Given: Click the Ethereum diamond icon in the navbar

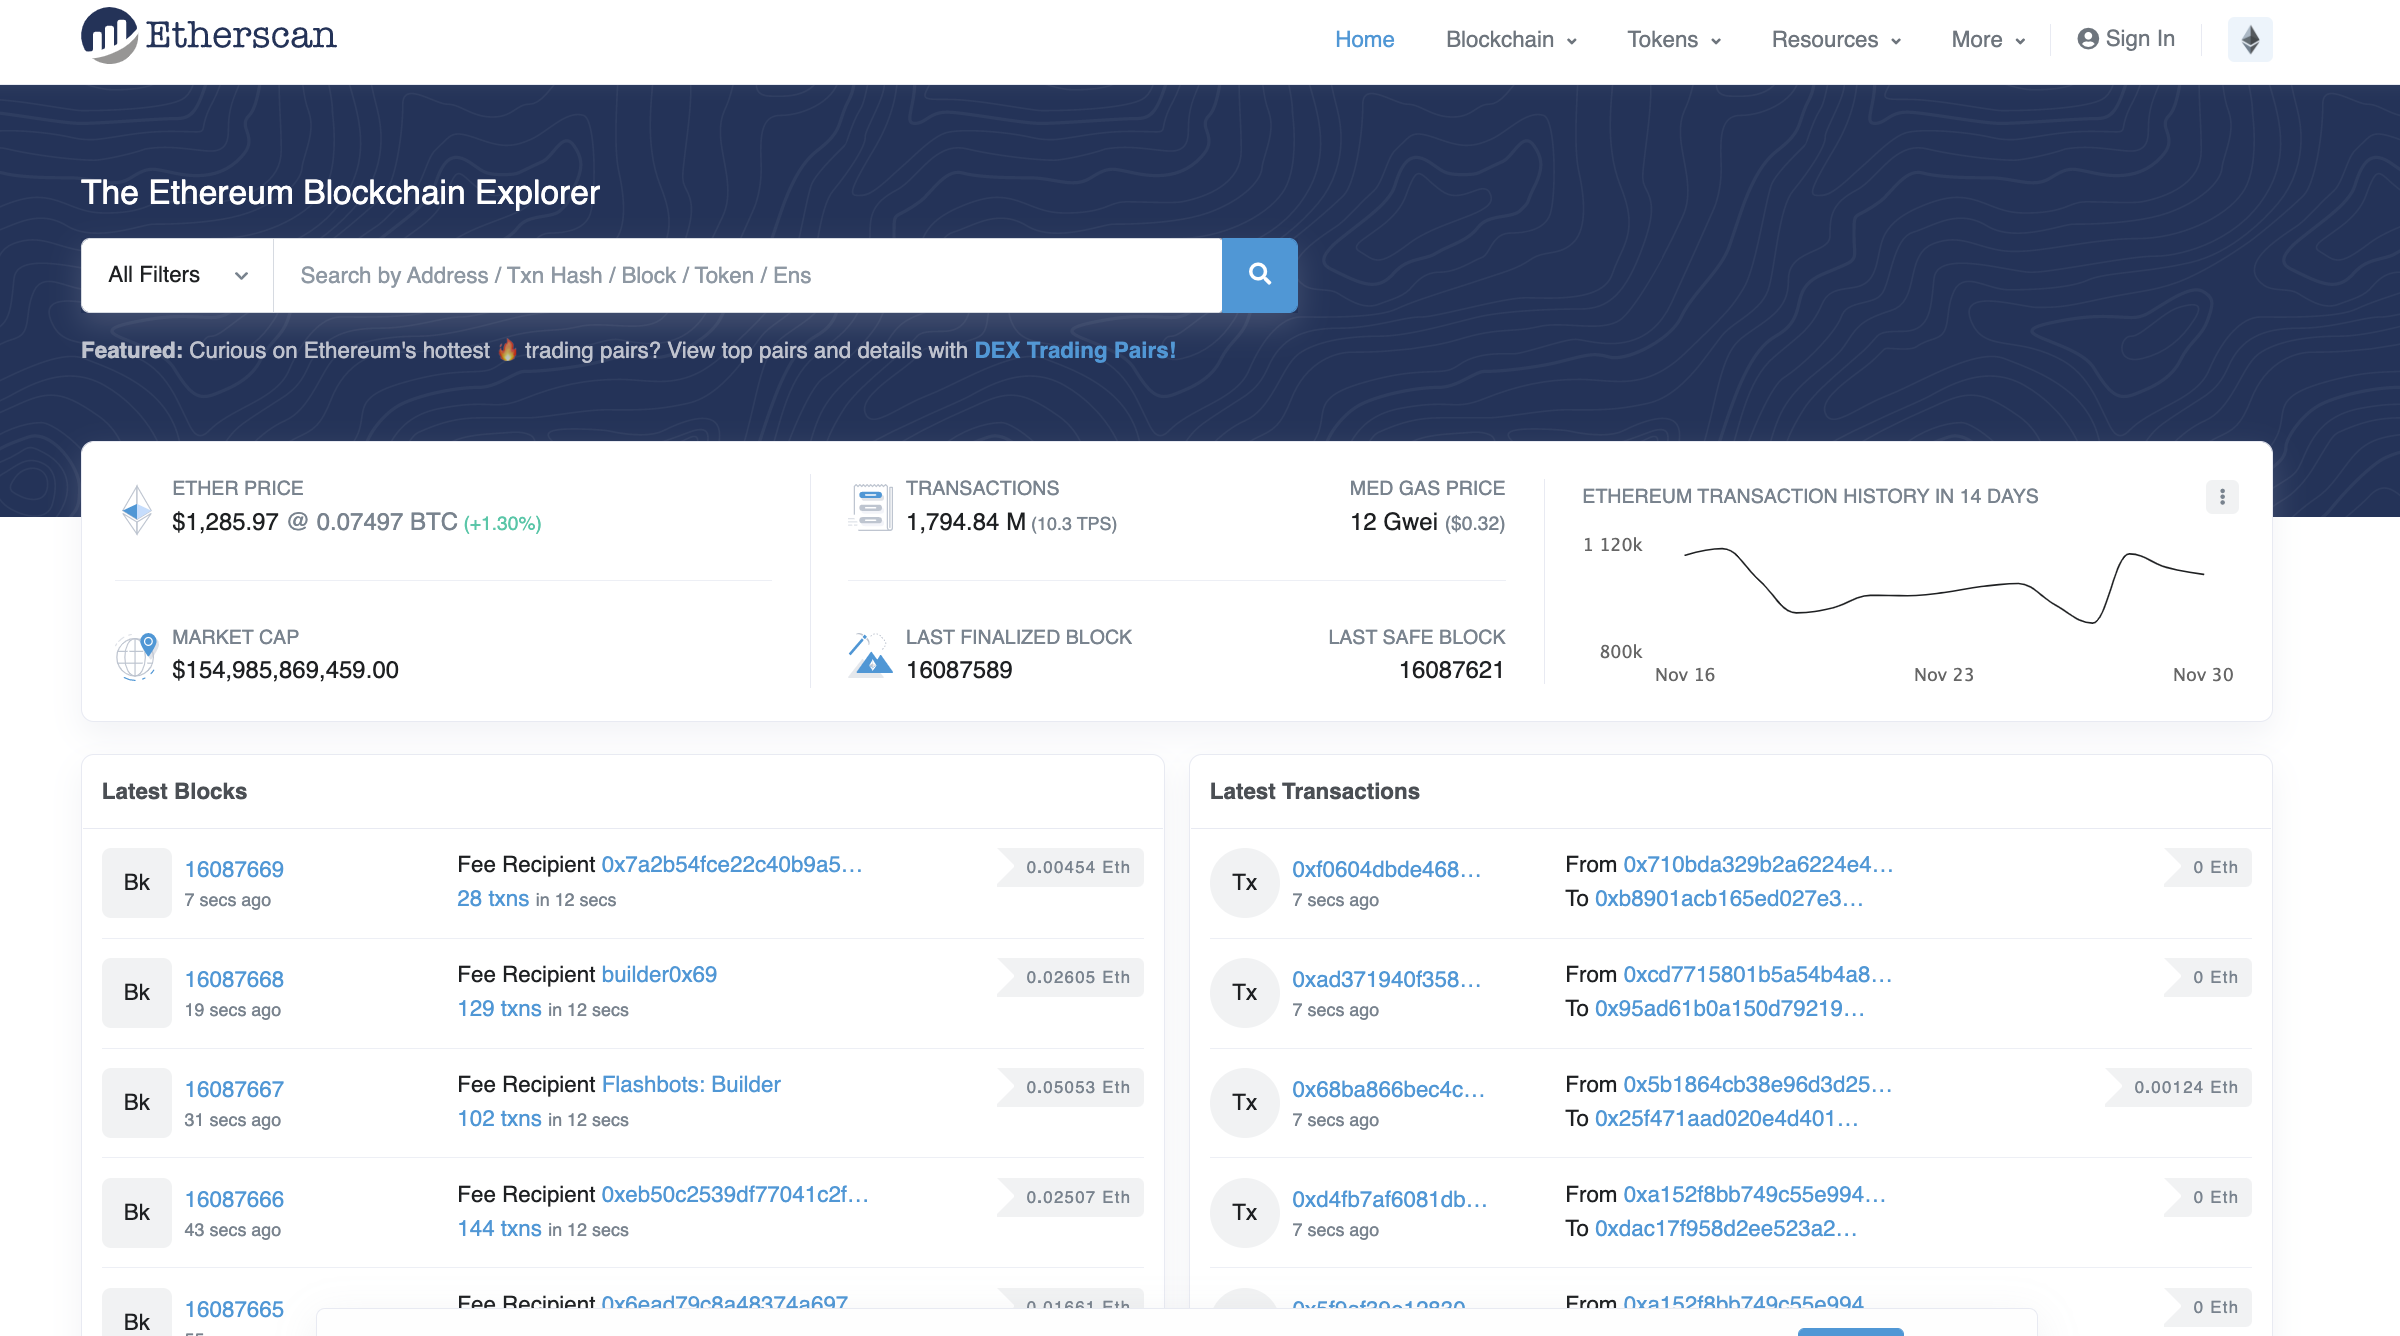Looking at the screenshot, I should pos(2249,38).
